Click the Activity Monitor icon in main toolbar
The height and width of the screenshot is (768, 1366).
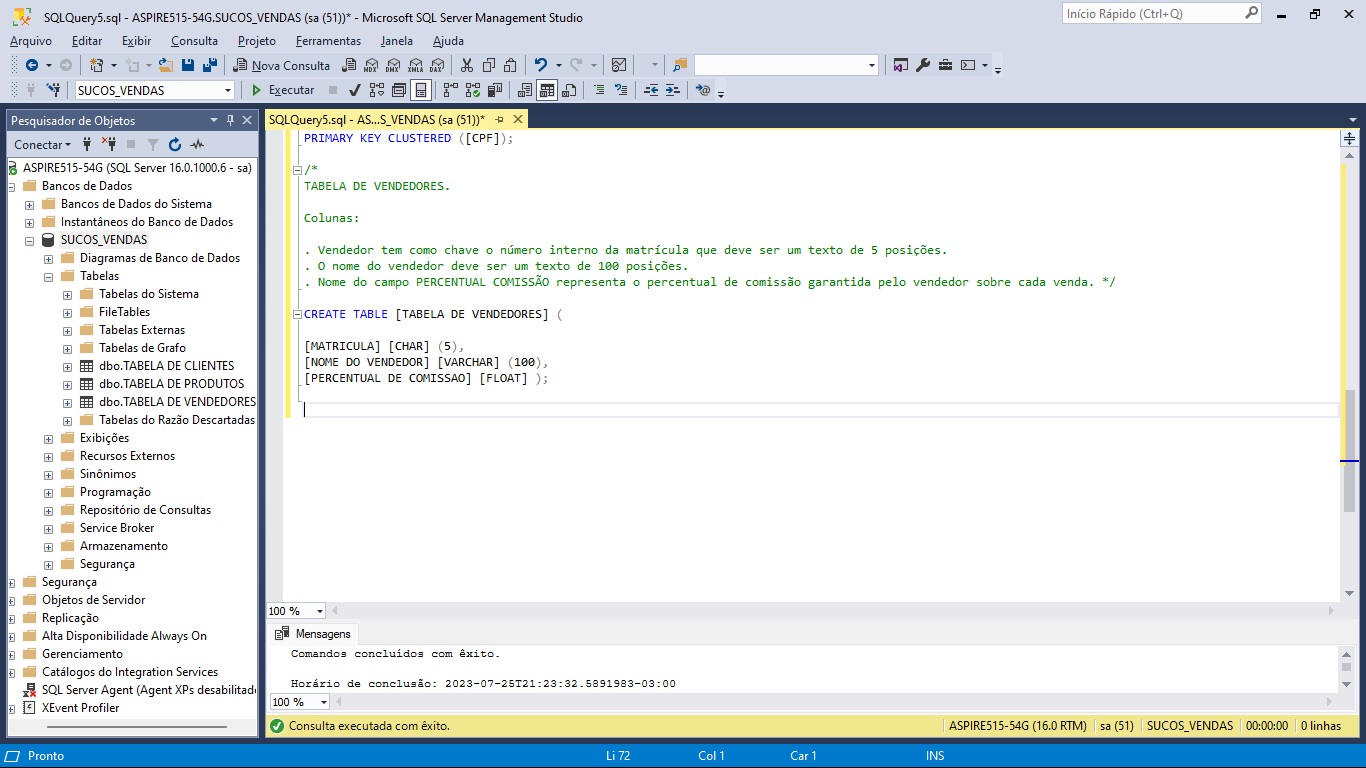[619, 65]
